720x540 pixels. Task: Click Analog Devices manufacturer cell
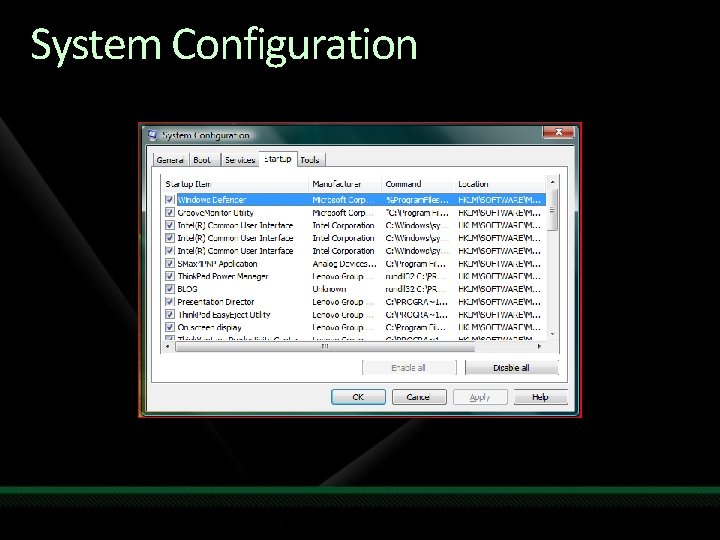(344, 264)
